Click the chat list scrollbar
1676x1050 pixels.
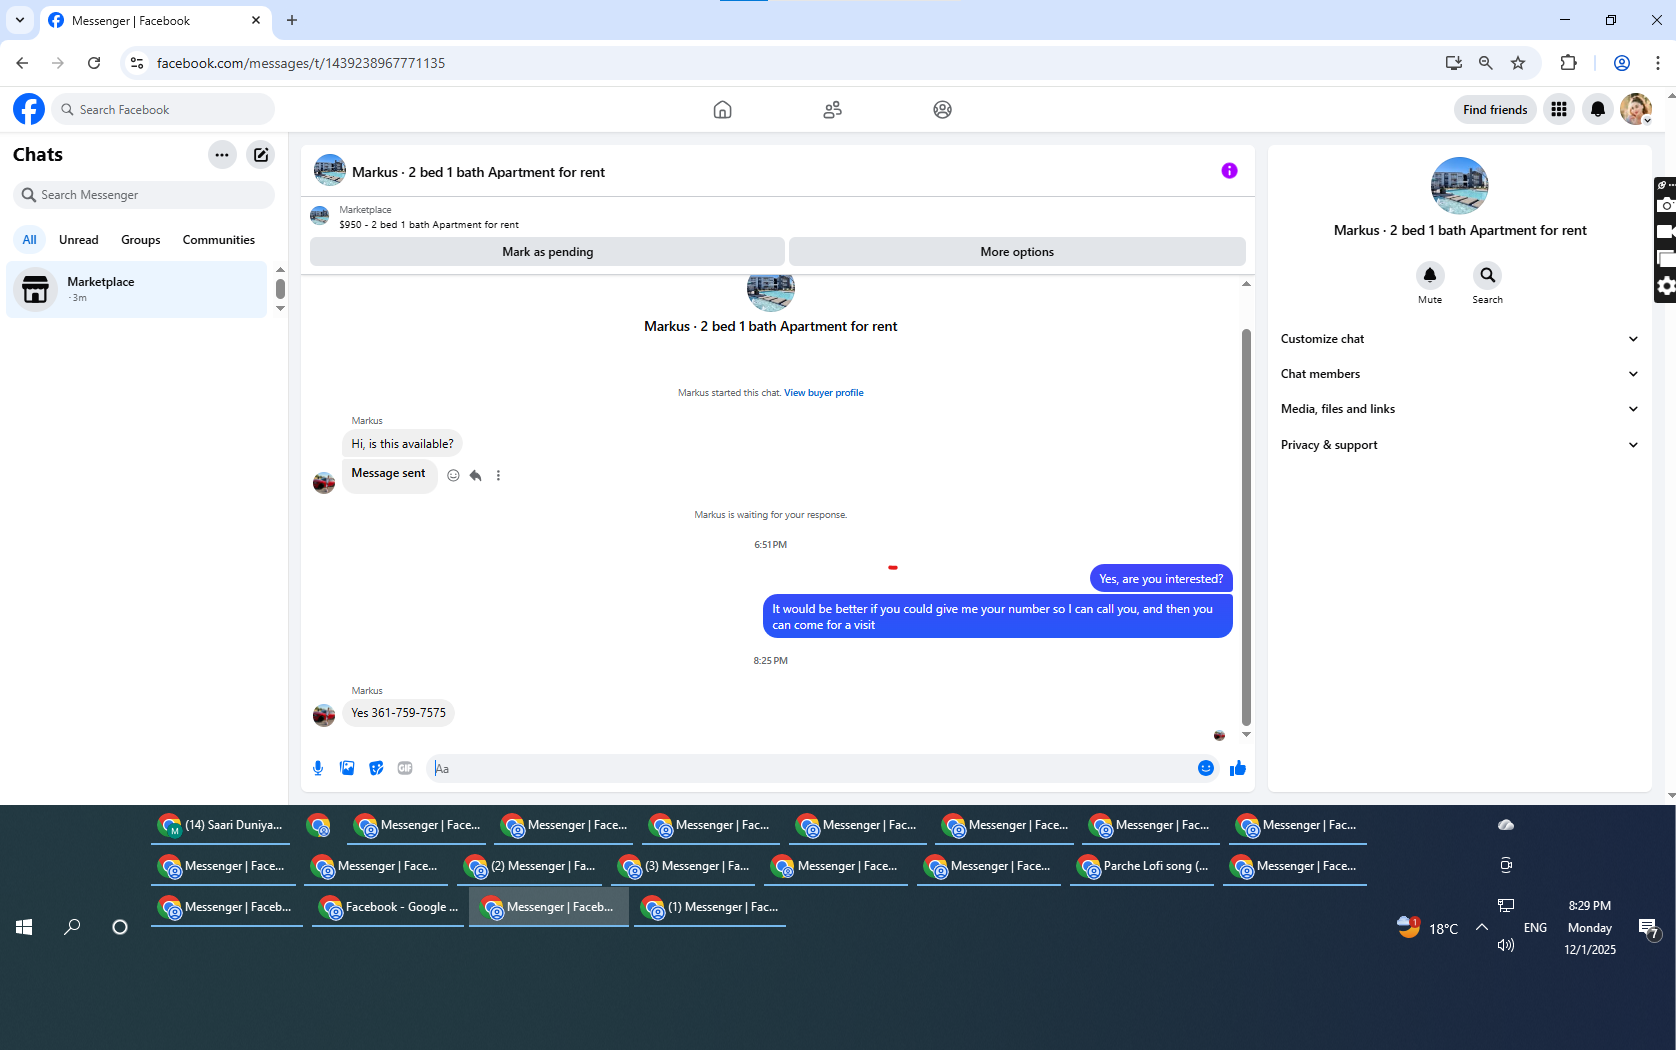tap(280, 289)
